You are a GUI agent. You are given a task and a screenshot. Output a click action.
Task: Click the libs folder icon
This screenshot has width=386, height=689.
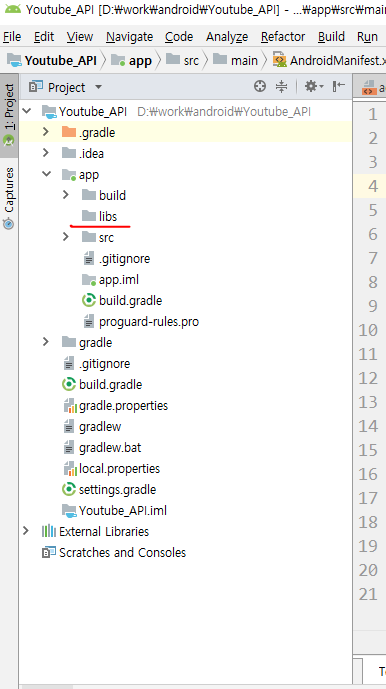89,216
